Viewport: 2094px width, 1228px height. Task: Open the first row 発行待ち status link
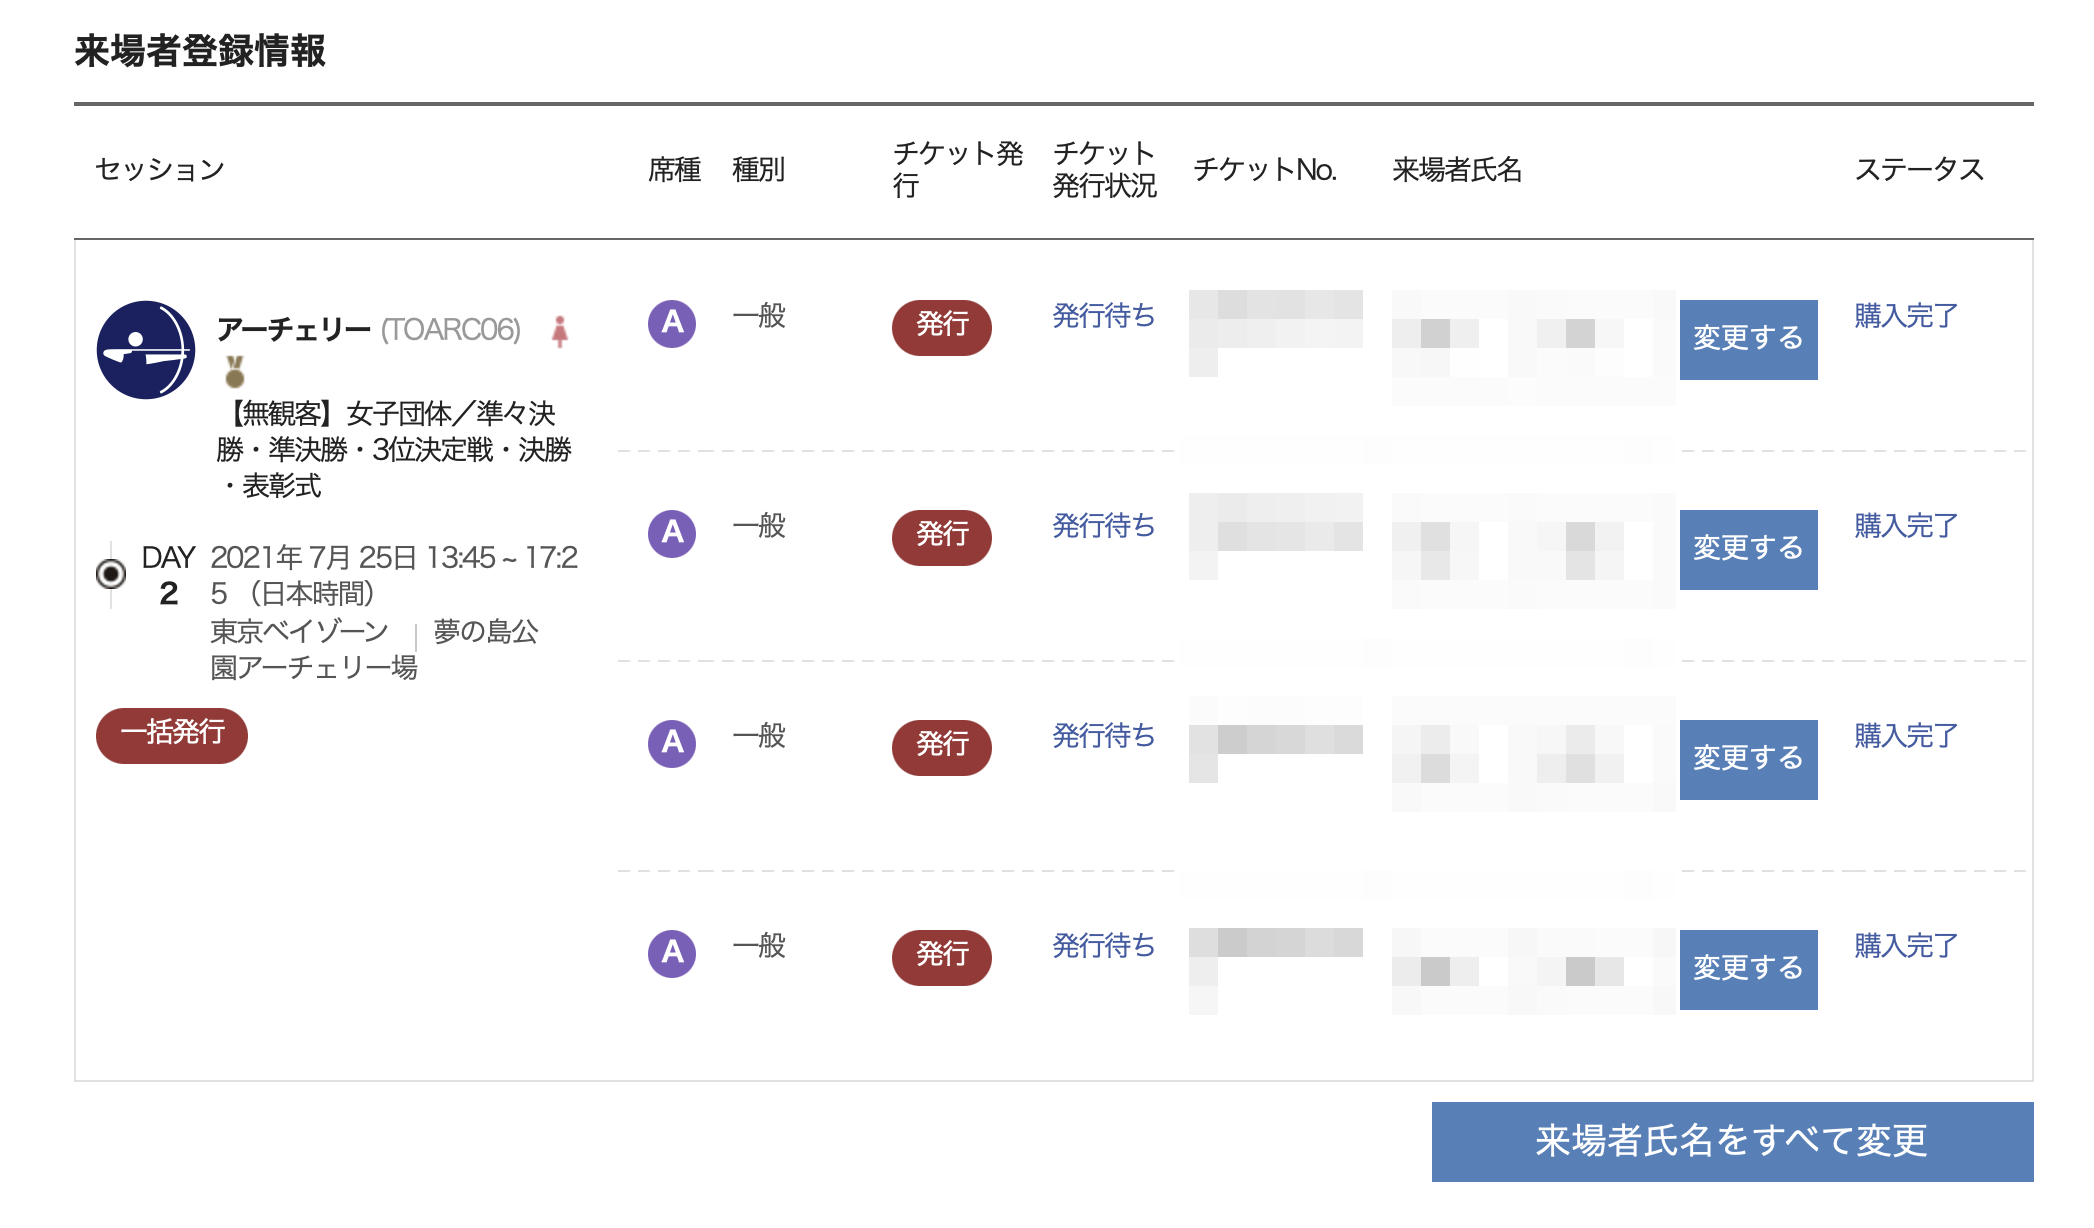click(x=1103, y=316)
